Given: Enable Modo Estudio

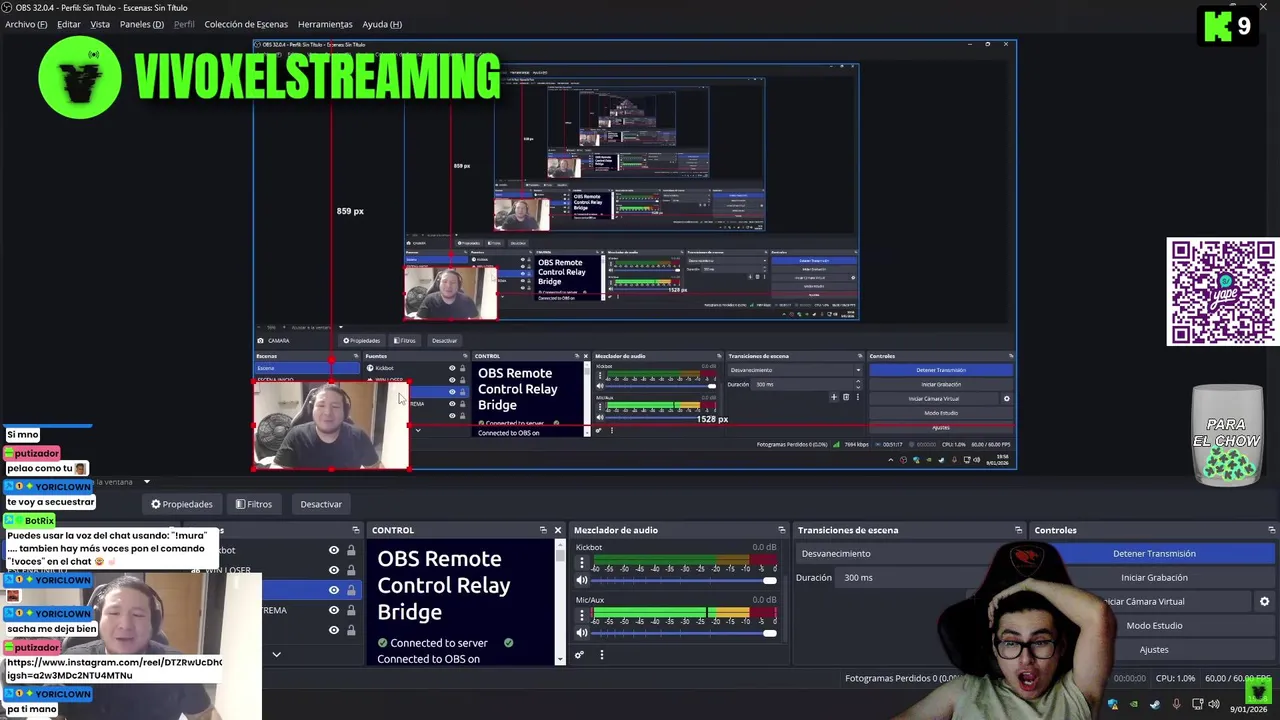Looking at the screenshot, I should pos(1154,625).
